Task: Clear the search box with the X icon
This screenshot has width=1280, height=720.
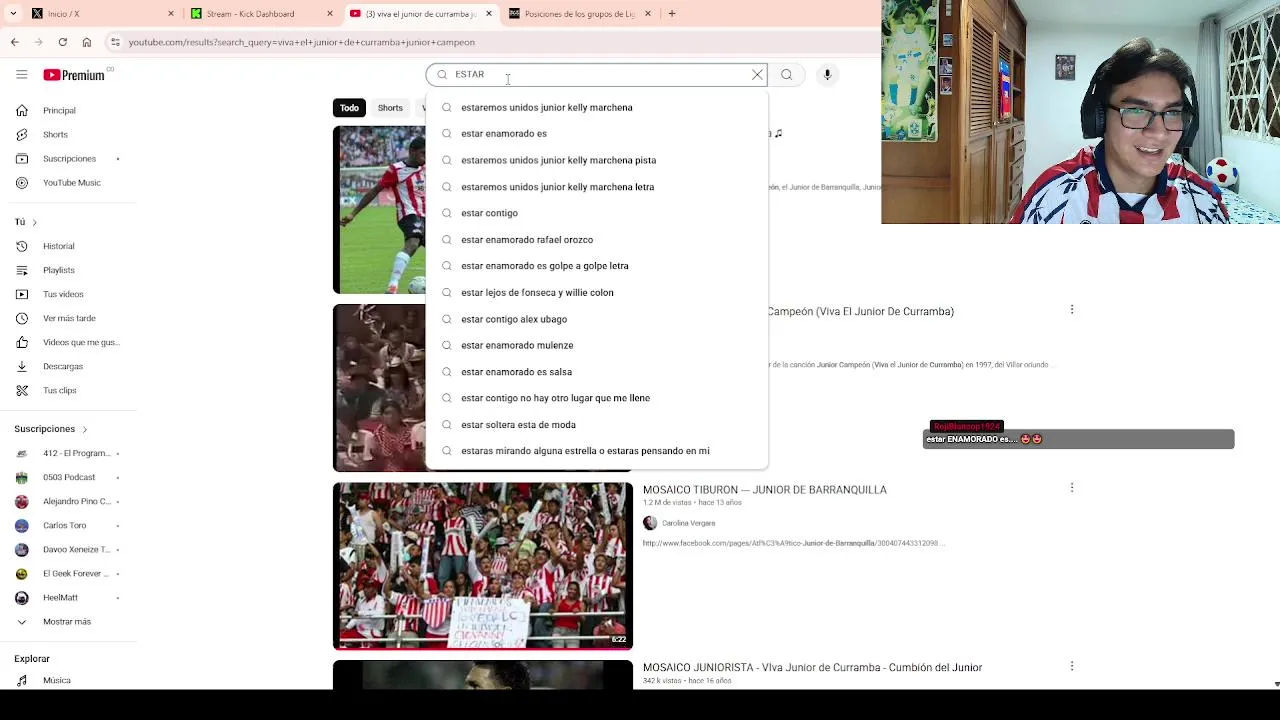Action: point(757,74)
